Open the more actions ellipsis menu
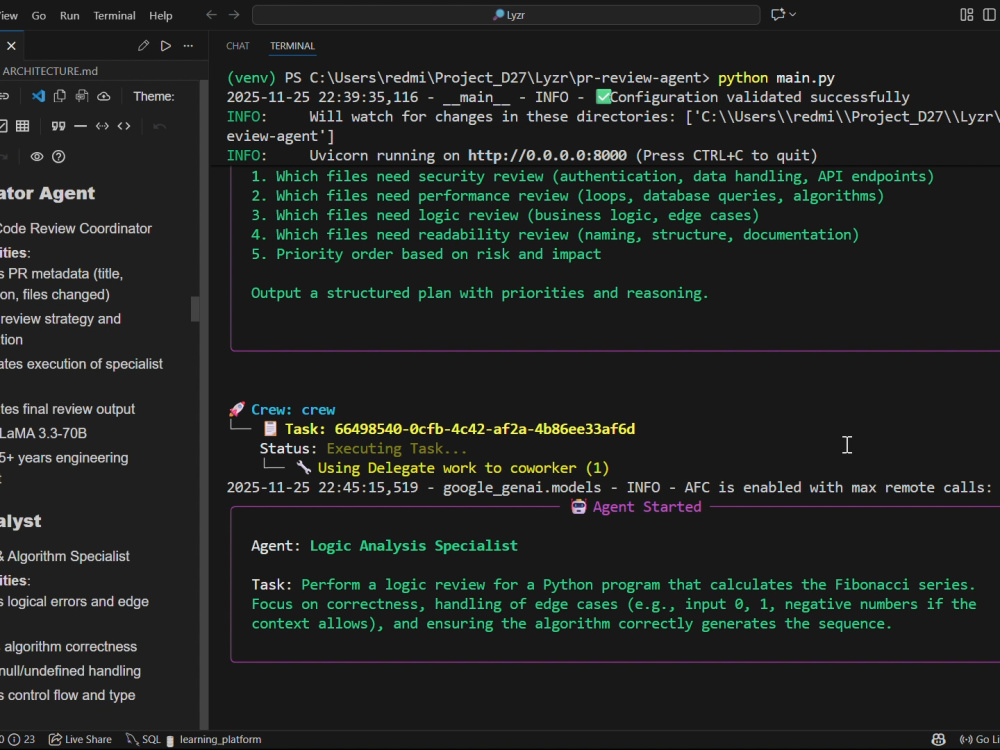 coord(188,46)
